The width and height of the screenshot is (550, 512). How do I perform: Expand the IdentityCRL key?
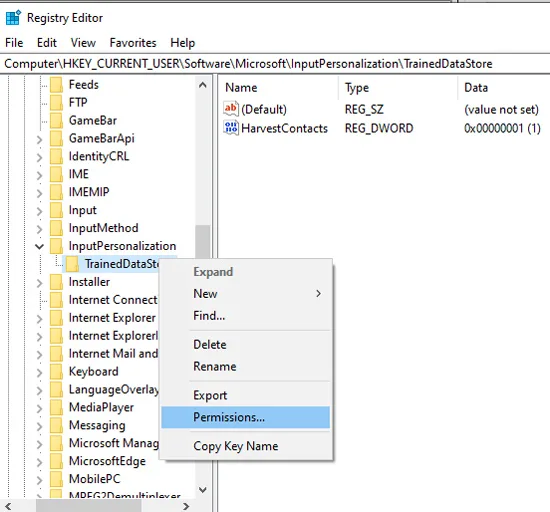pyautogui.click(x=39, y=157)
